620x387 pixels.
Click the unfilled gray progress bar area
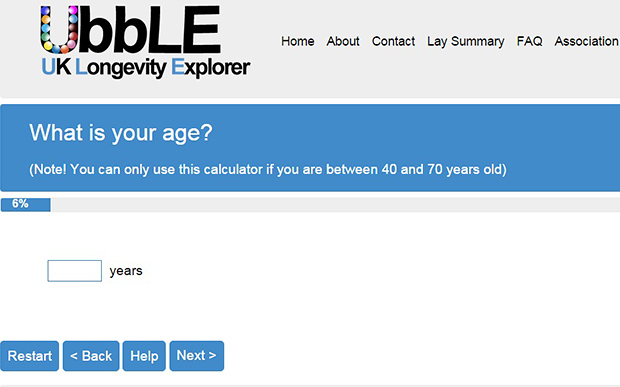click(335, 204)
